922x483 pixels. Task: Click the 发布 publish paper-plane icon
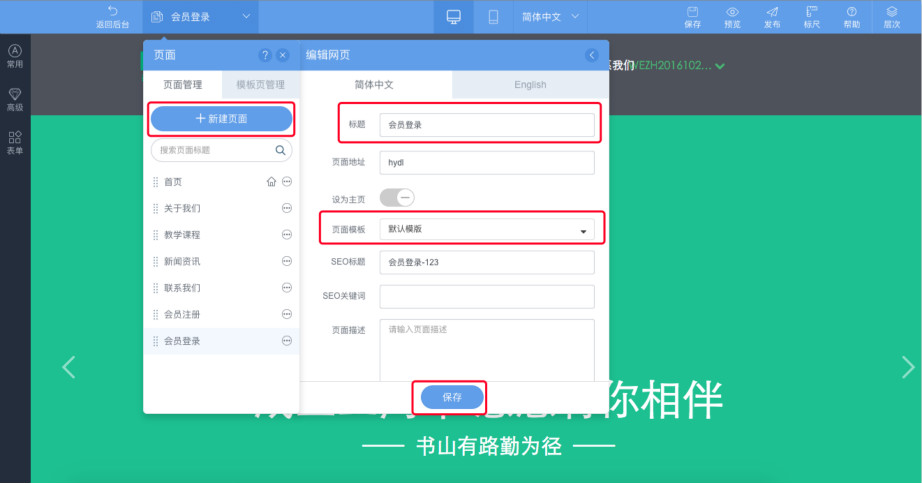pos(772,16)
